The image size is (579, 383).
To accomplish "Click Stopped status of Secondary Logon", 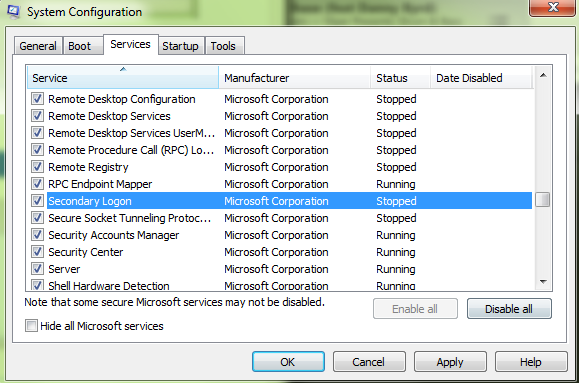I will pos(396,201).
